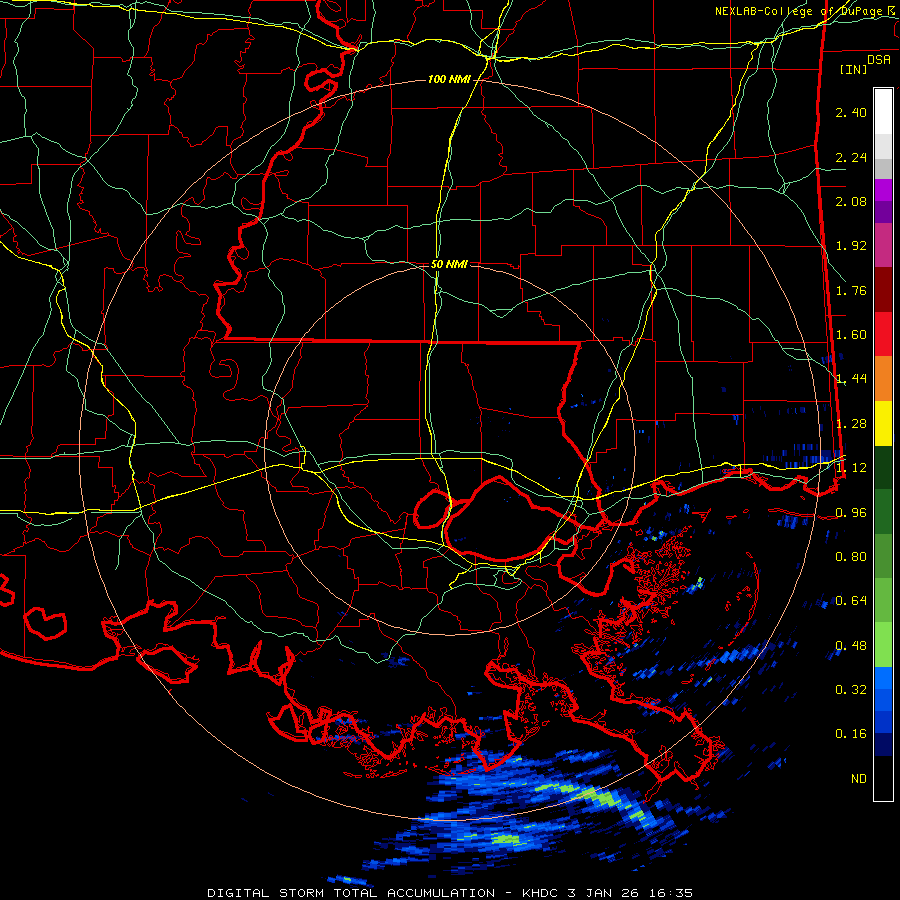The image size is (900, 900).
Task: Select the 2.24 legend value
Action: pos(851,157)
